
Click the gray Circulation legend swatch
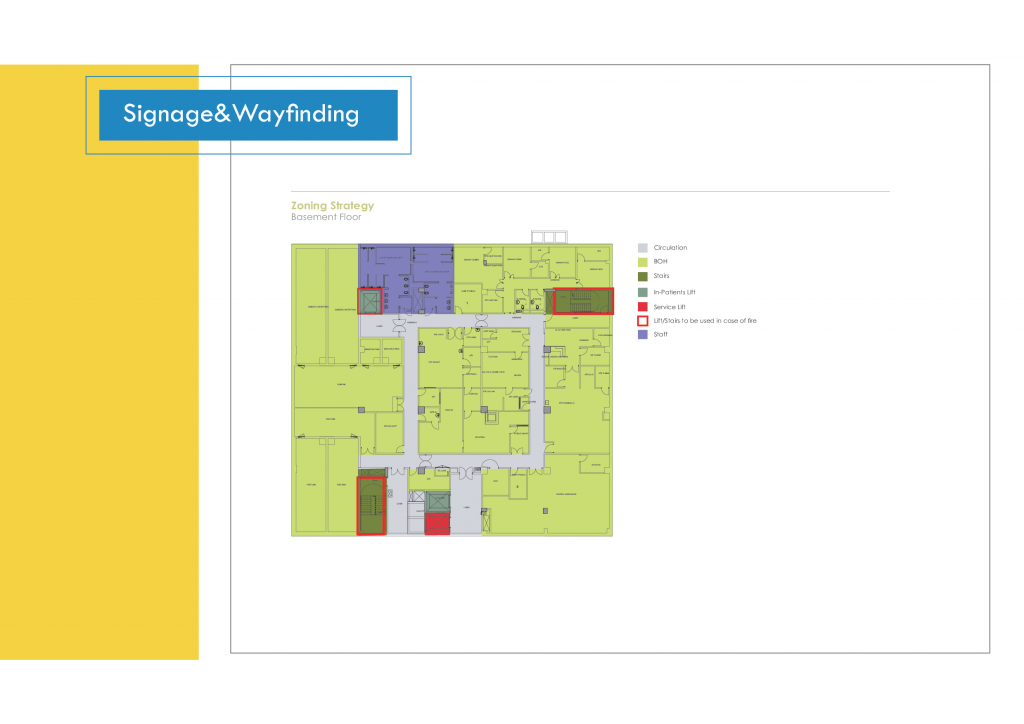(x=643, y=247)
